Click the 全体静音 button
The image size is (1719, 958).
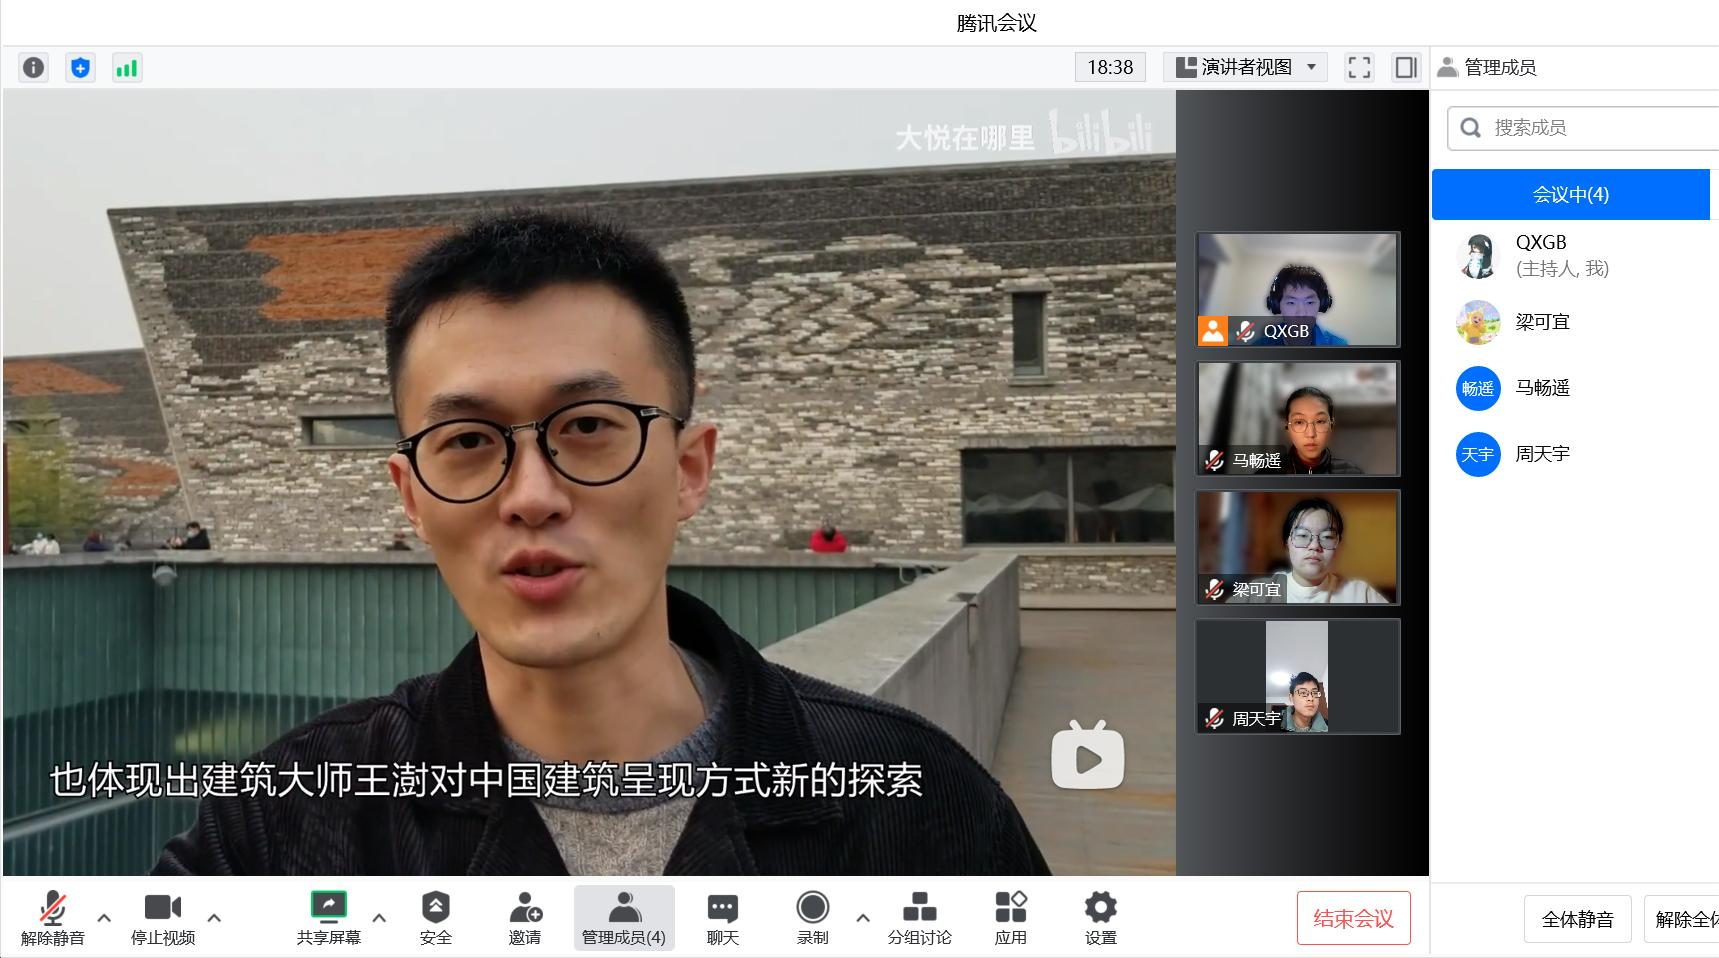pos(1577,919)
